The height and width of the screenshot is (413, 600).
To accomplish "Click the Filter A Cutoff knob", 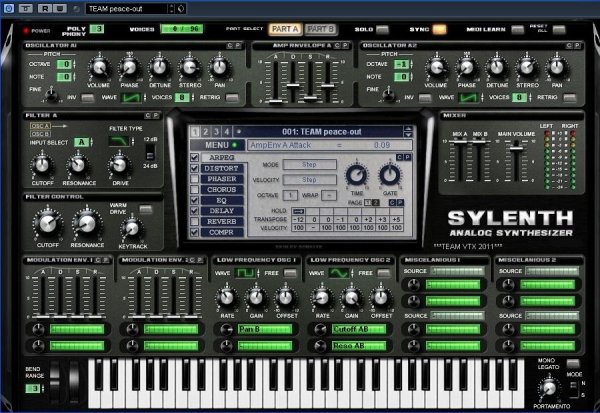I will 42,165.
